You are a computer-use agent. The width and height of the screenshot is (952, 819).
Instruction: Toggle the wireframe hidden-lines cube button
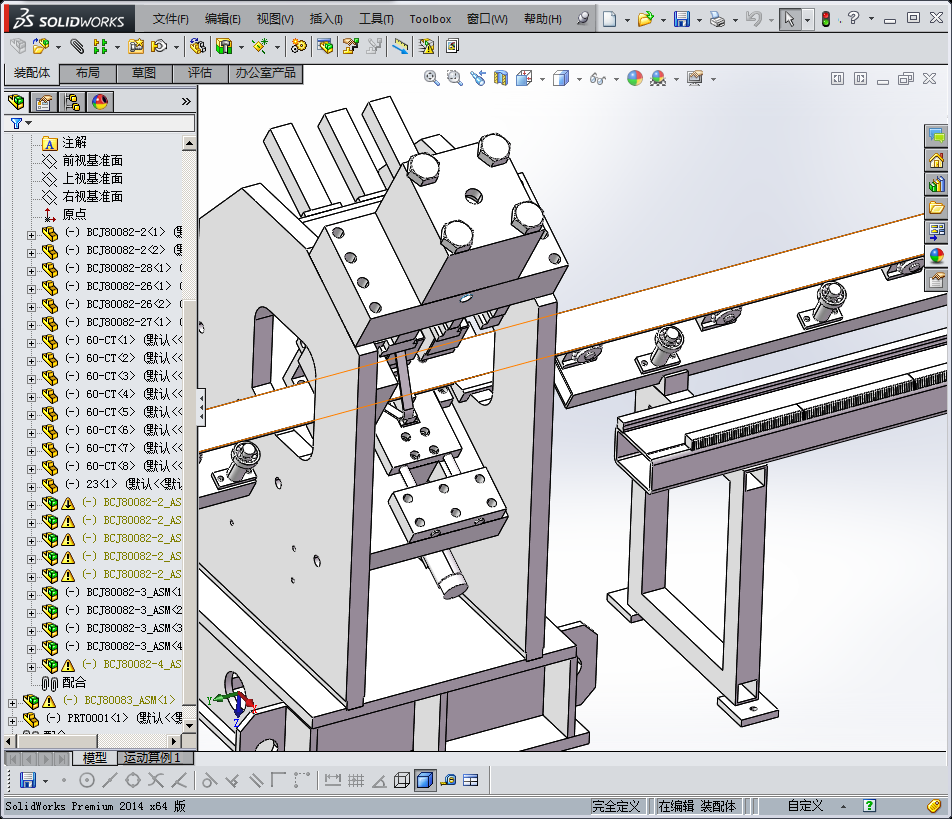click(402, 780)
